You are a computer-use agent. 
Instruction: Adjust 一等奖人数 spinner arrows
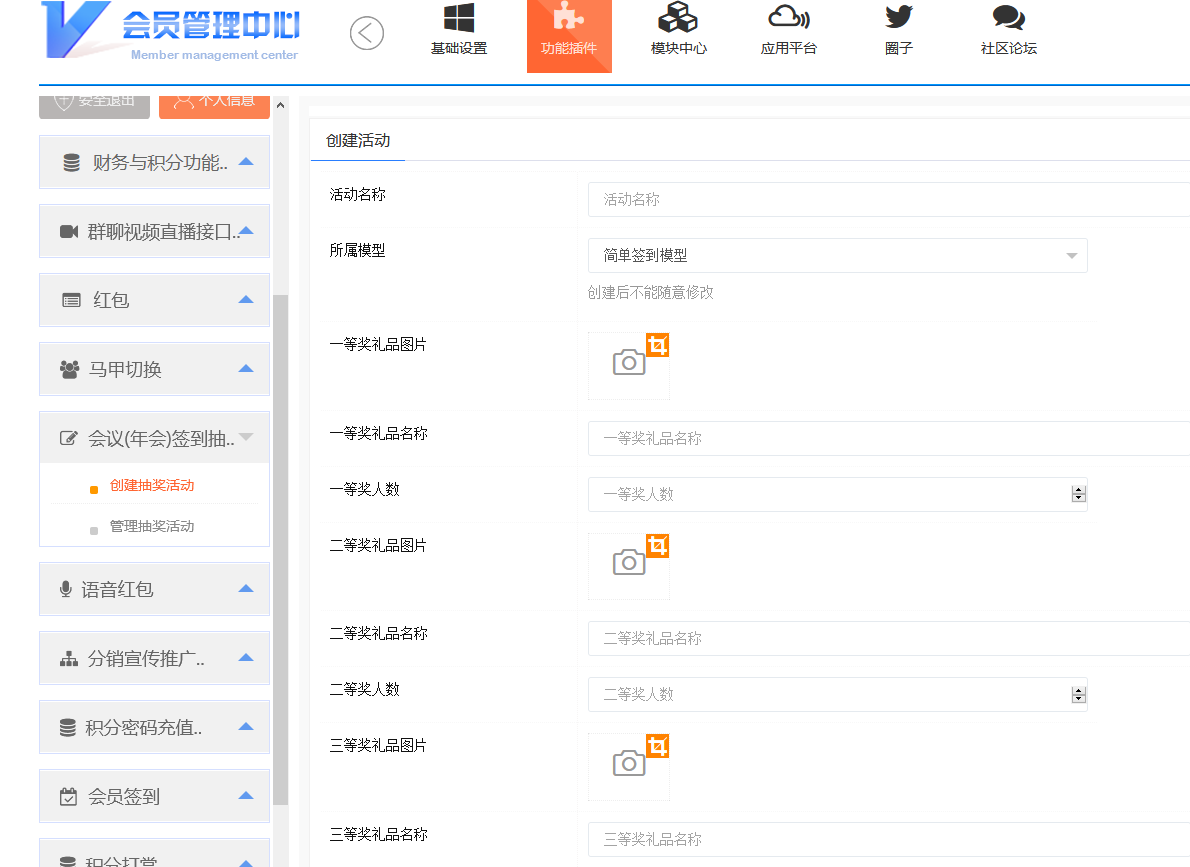1078,494
